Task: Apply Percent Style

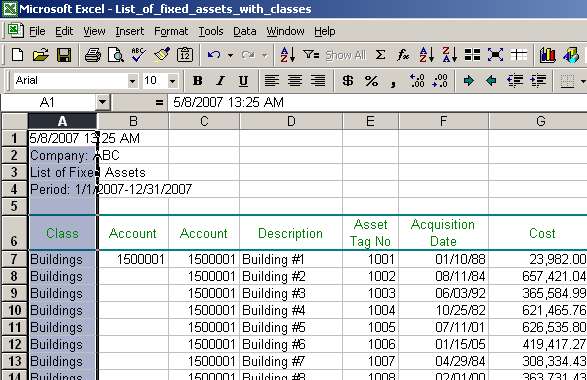Action: click(x=371, y=80)
